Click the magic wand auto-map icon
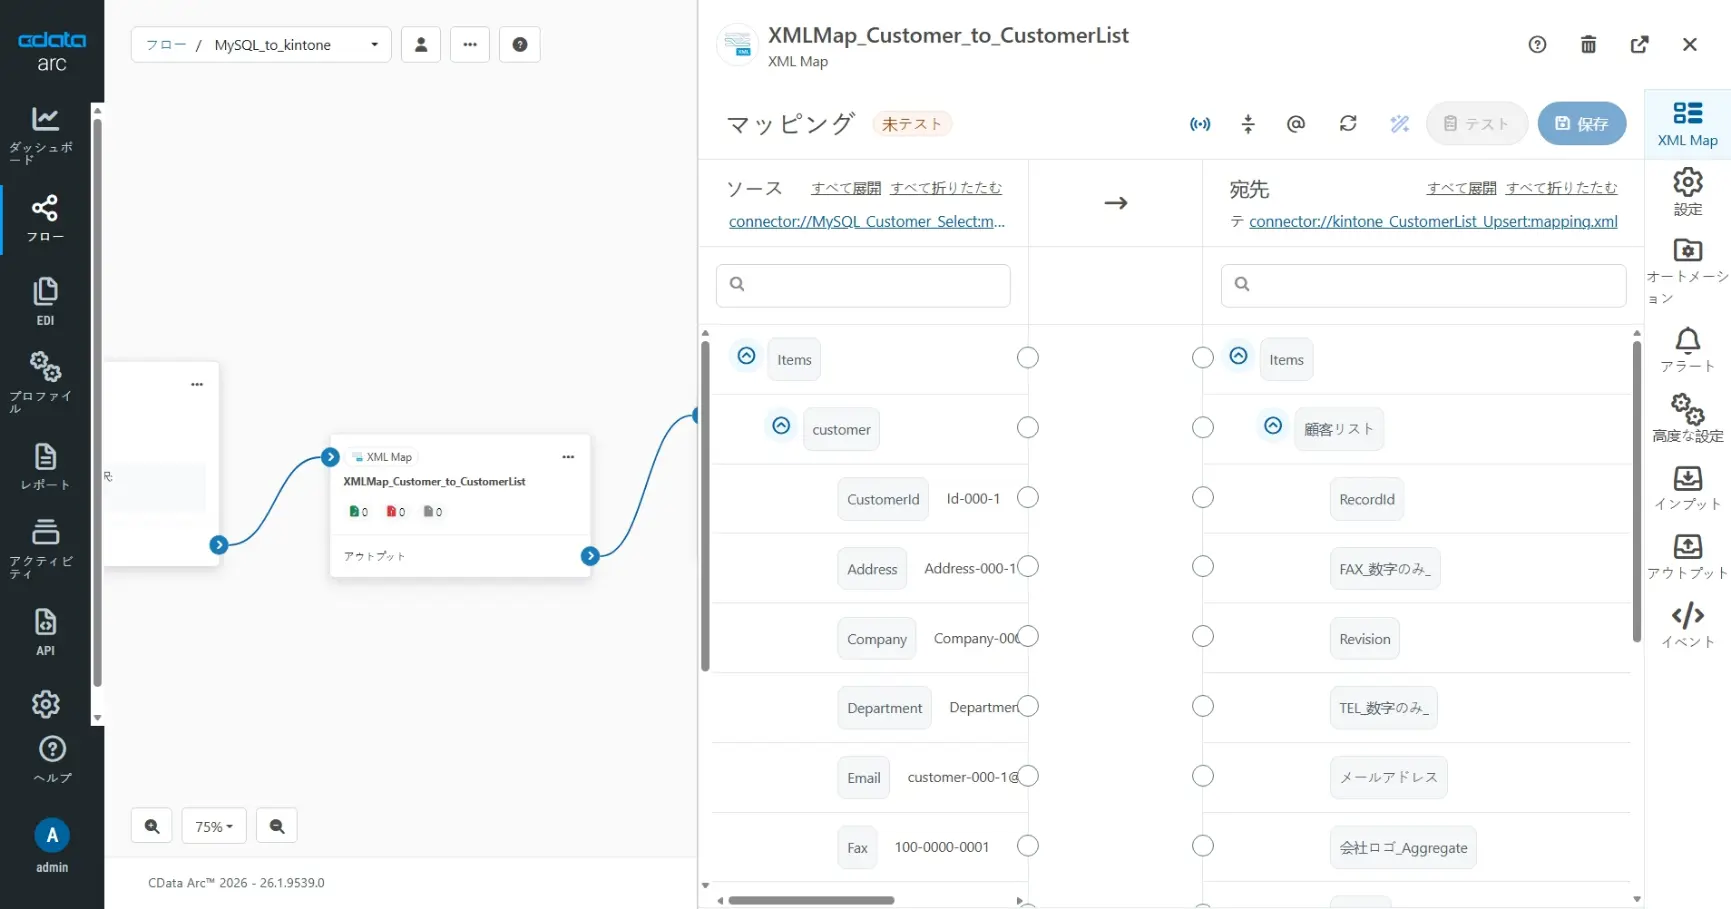This screenshot has width=1731, height=909. pos(1400,124)
